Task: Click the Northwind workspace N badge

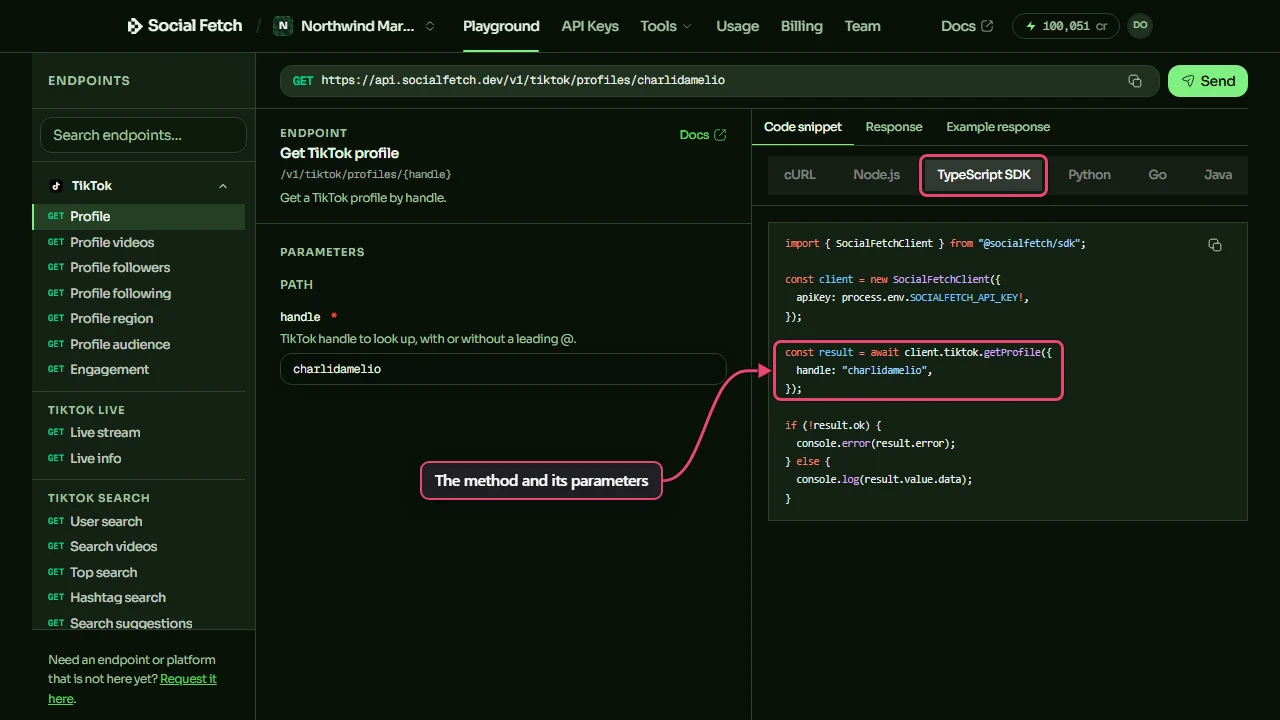Action: 283,26
